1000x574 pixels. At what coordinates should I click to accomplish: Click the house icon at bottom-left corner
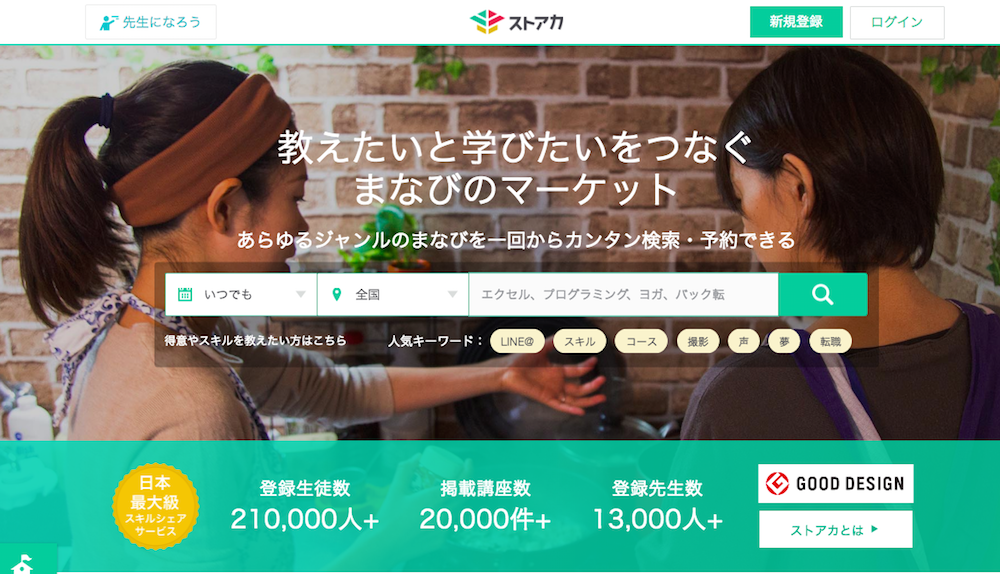point(23,564)
